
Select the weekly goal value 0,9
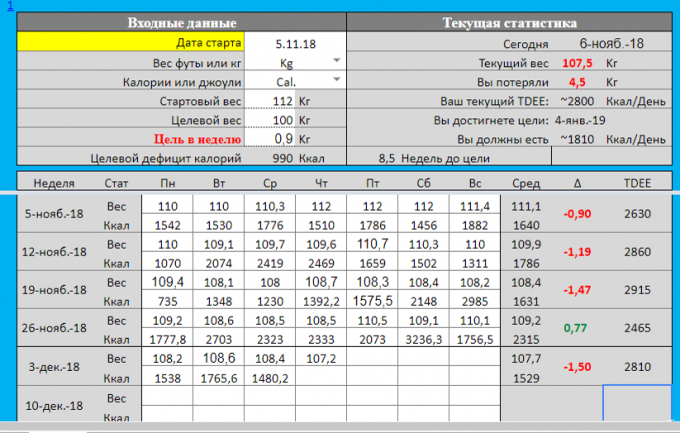283,138
